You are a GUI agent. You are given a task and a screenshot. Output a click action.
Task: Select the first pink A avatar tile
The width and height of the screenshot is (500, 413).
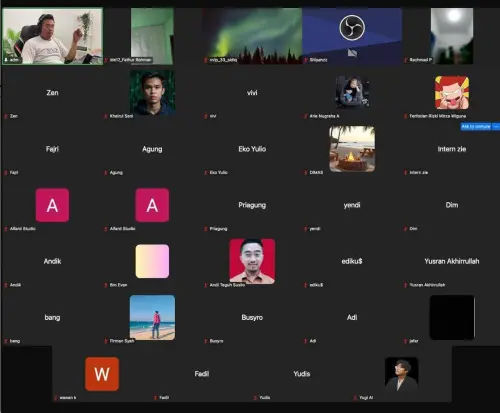pyautogui.click(x=52, y=205)
